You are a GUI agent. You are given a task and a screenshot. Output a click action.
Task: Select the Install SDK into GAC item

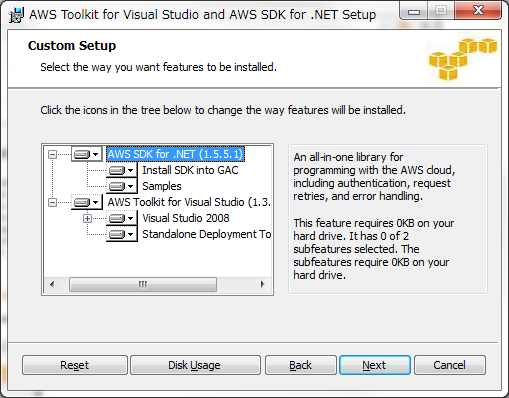tap(190, 170)
